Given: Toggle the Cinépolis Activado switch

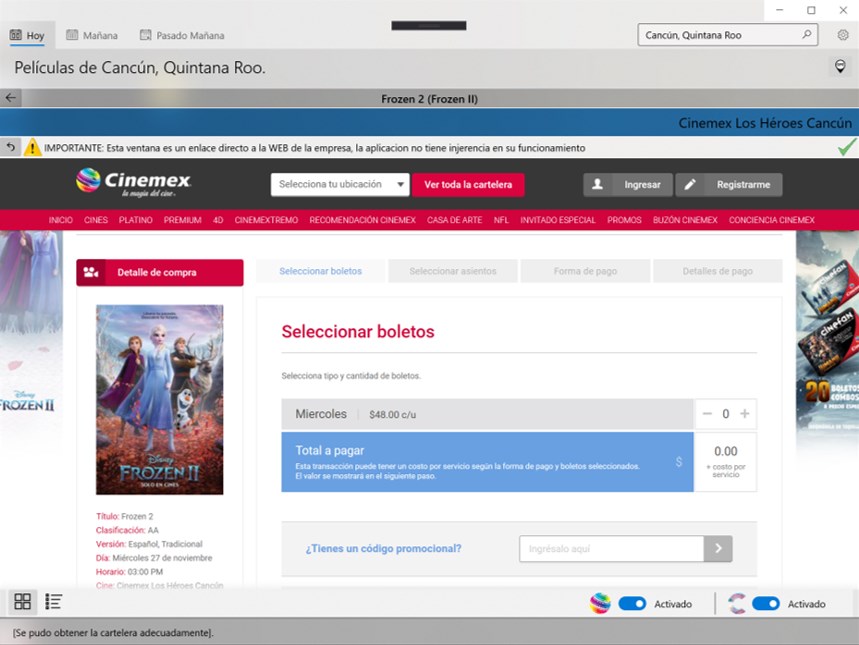Looking at the screenshot, I should [765, 603].
